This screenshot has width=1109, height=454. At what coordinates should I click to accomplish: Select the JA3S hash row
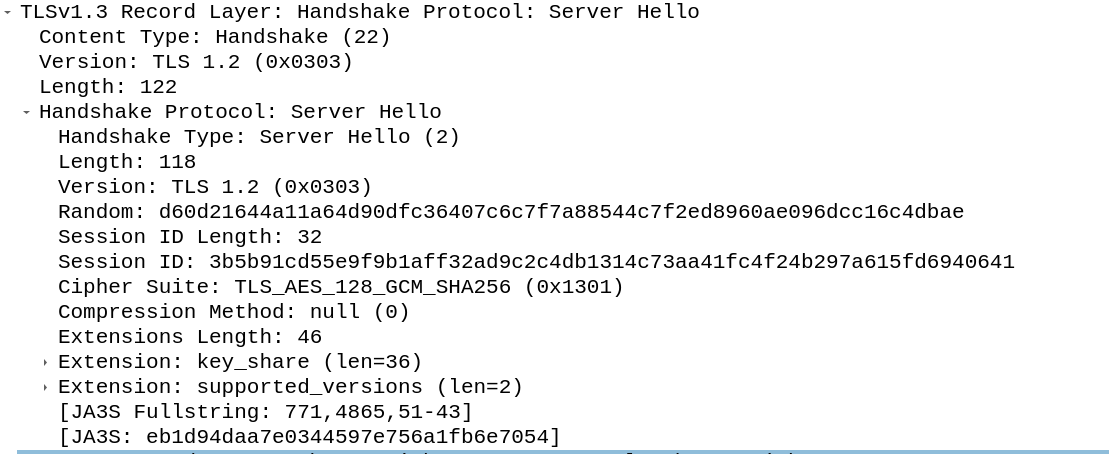tap(309, 437)
